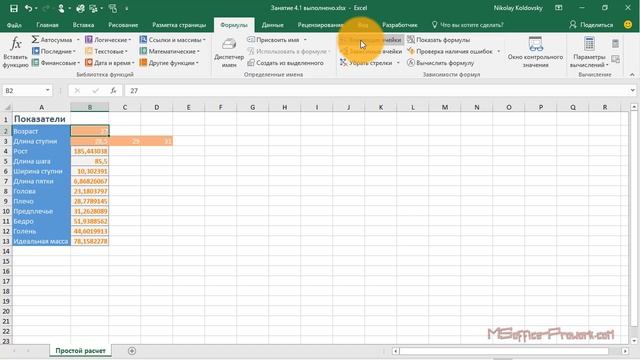Click the Автосумма sigma button
This screenshot has width=640, height=360.
pos(52,40)
